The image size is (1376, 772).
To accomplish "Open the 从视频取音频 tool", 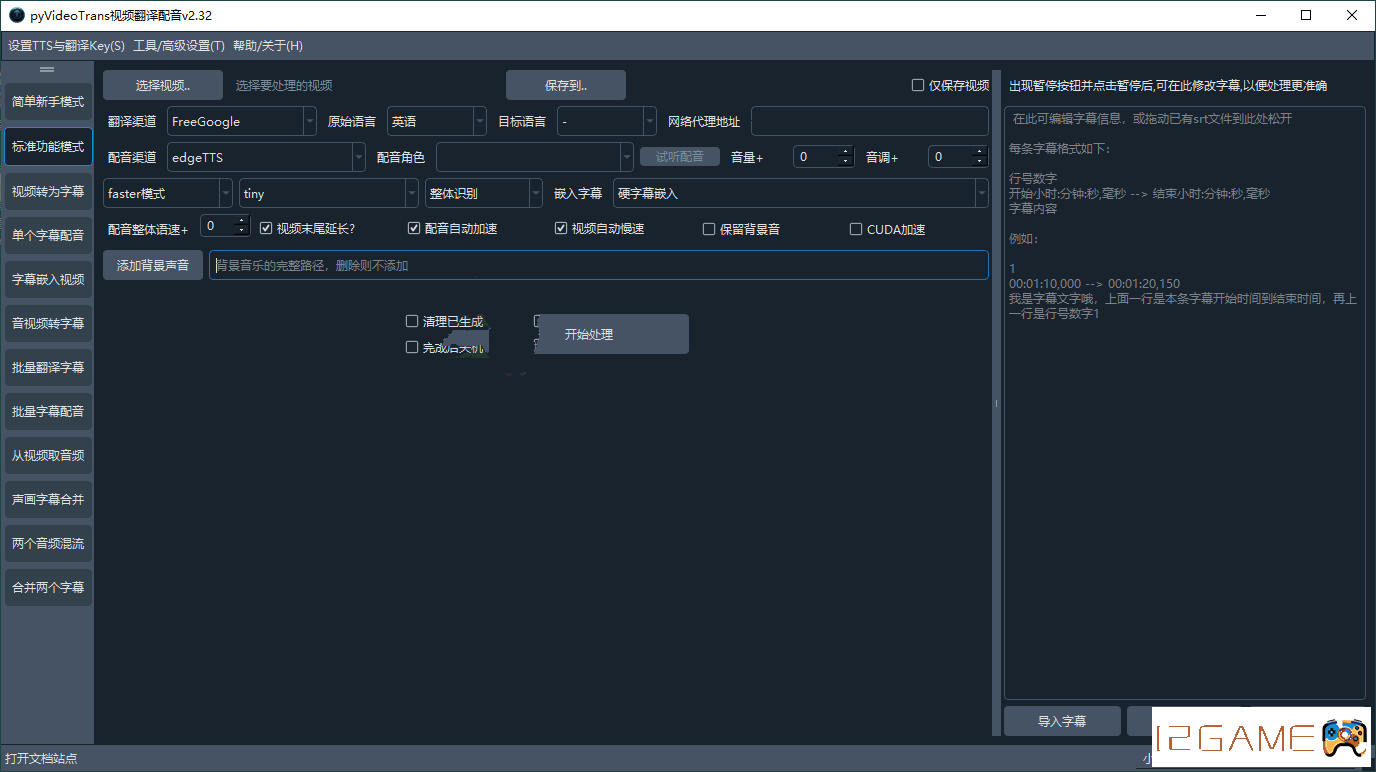I will 48,455.
